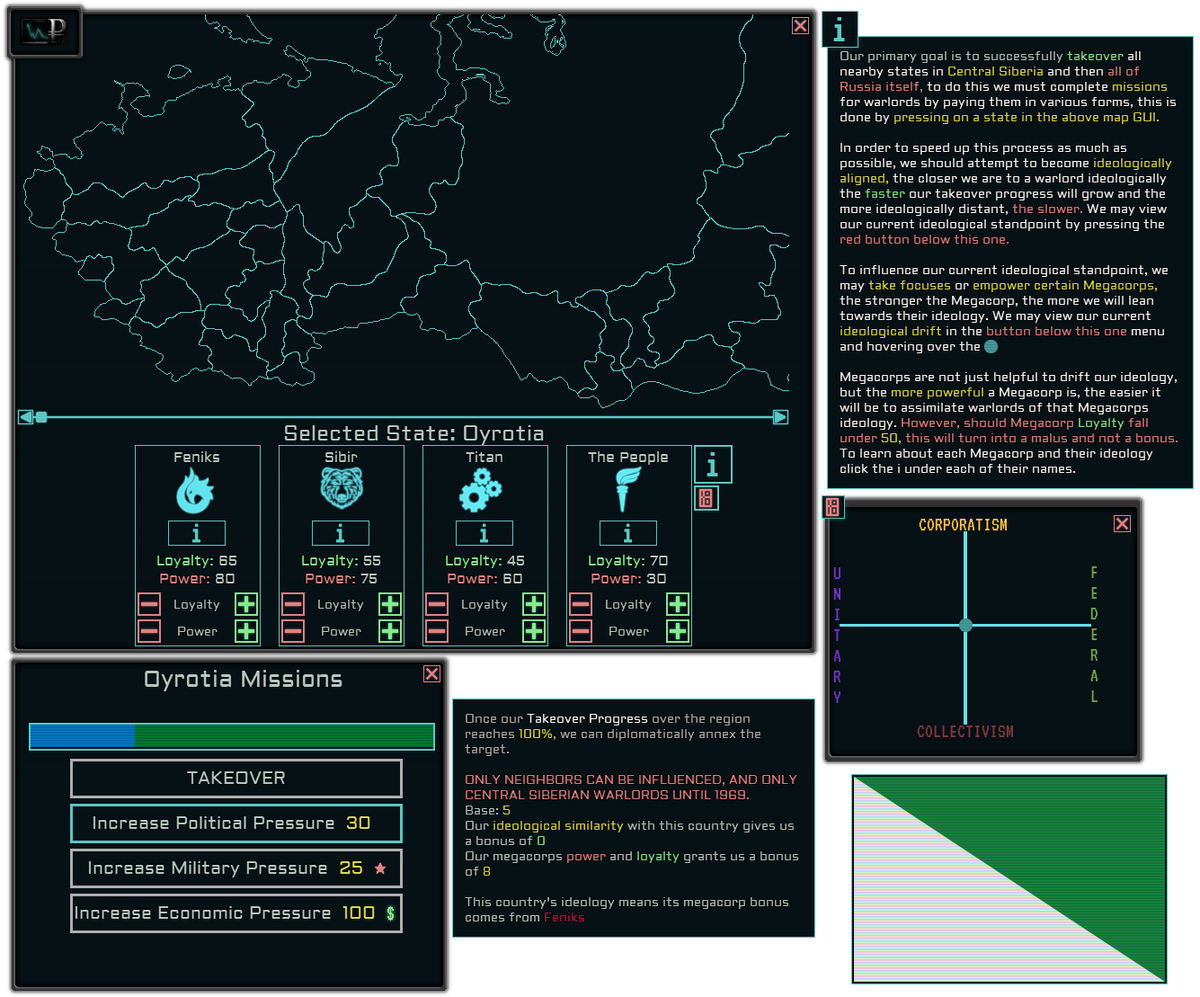Select Increase Economic Pressure mission
The width and height of the screenshot is (1200, 997).
click(236, 913)
